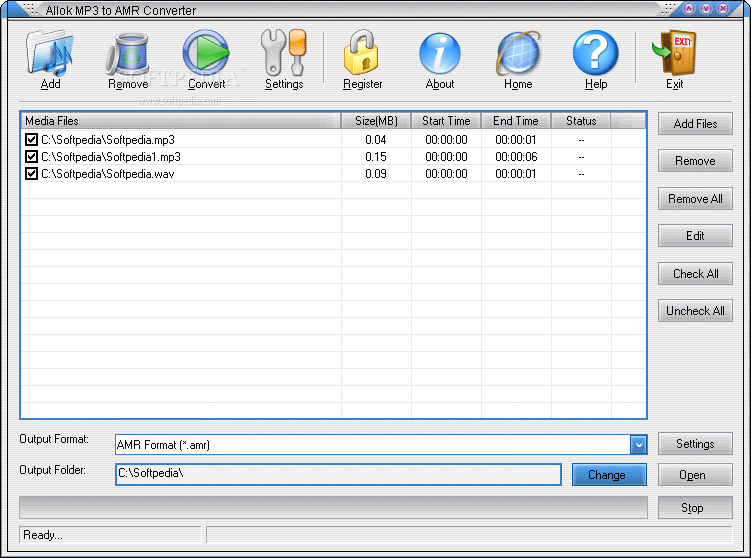The image size is (751, 558).
Task: Click the Remove All button
Action: click(x=695, y=198)
